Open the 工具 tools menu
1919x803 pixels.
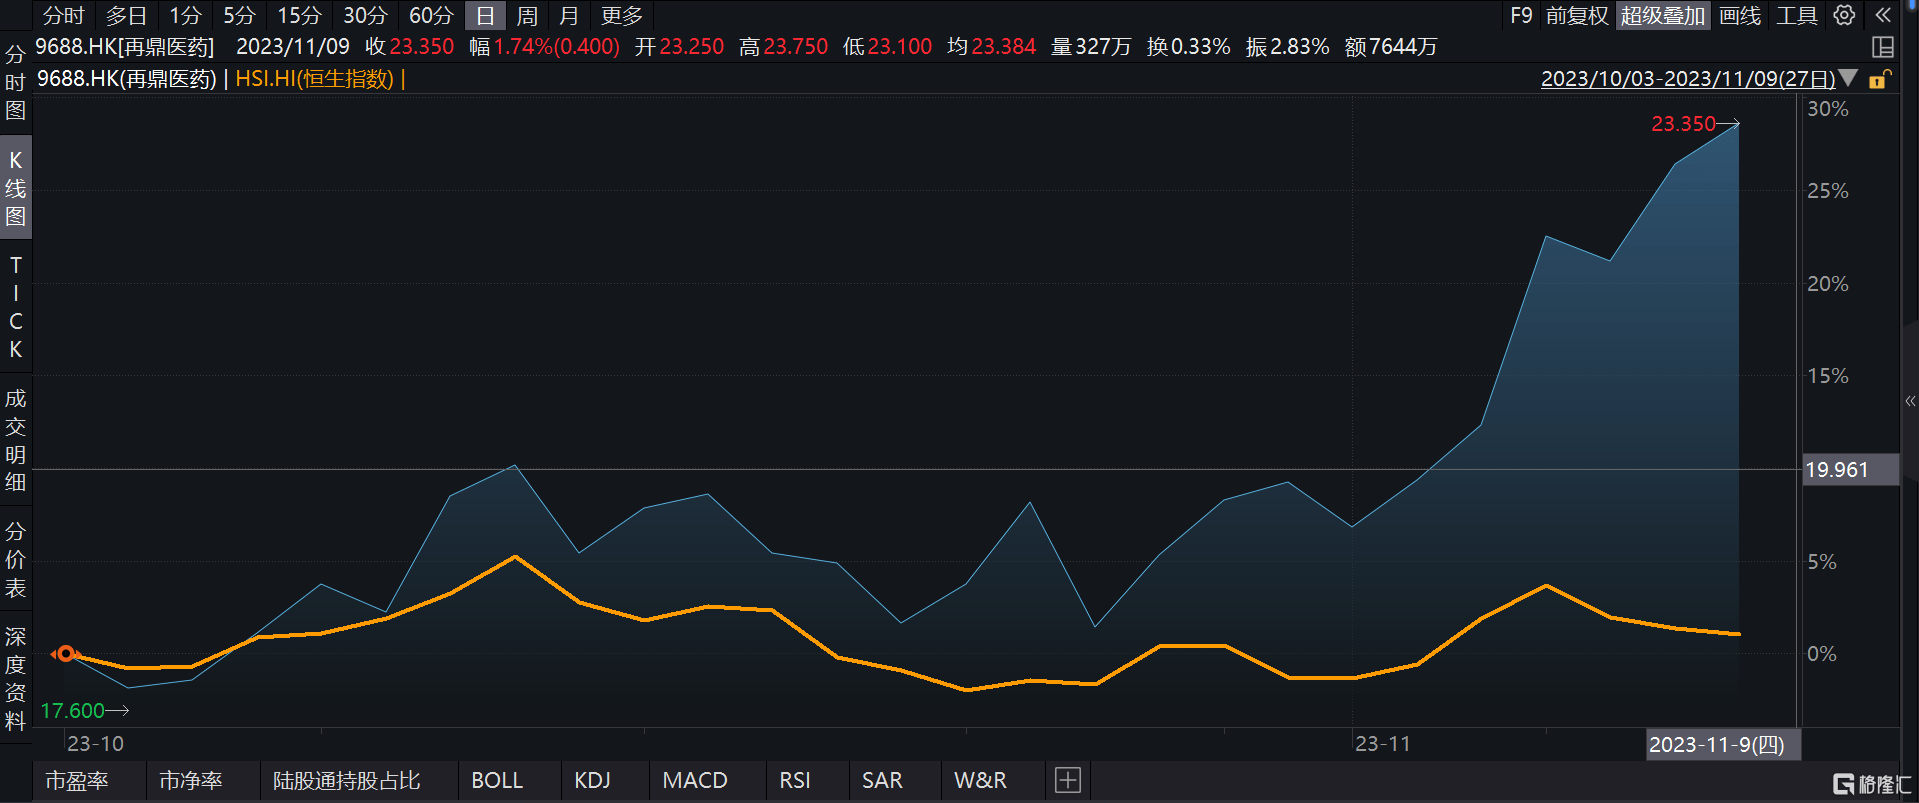(x=1796, y=15)
